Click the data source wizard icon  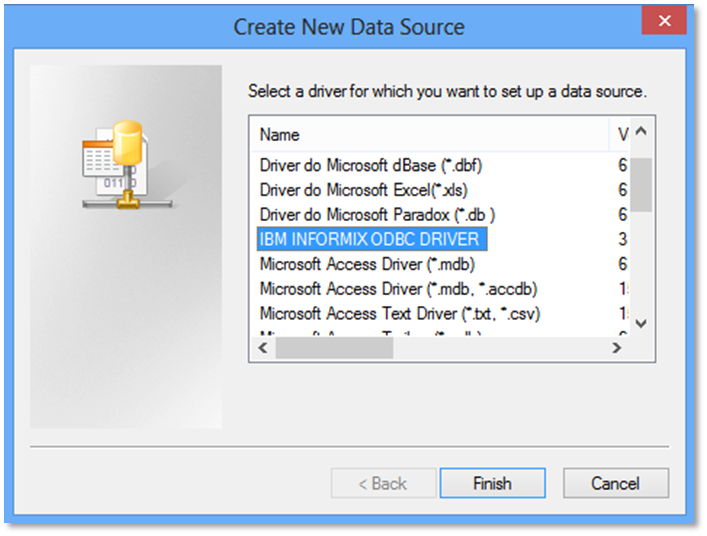pyautogui.click(x=127, y=165)
